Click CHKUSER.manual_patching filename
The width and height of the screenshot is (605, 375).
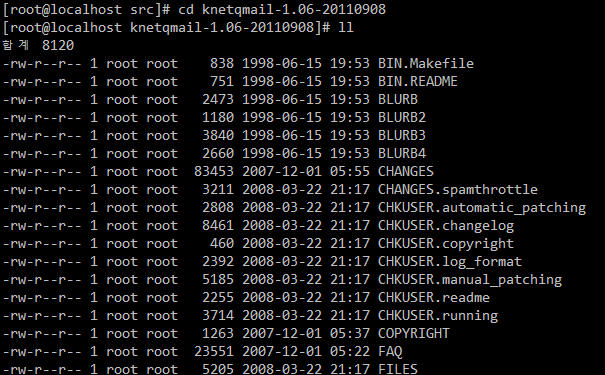click(x=470, y=280)
